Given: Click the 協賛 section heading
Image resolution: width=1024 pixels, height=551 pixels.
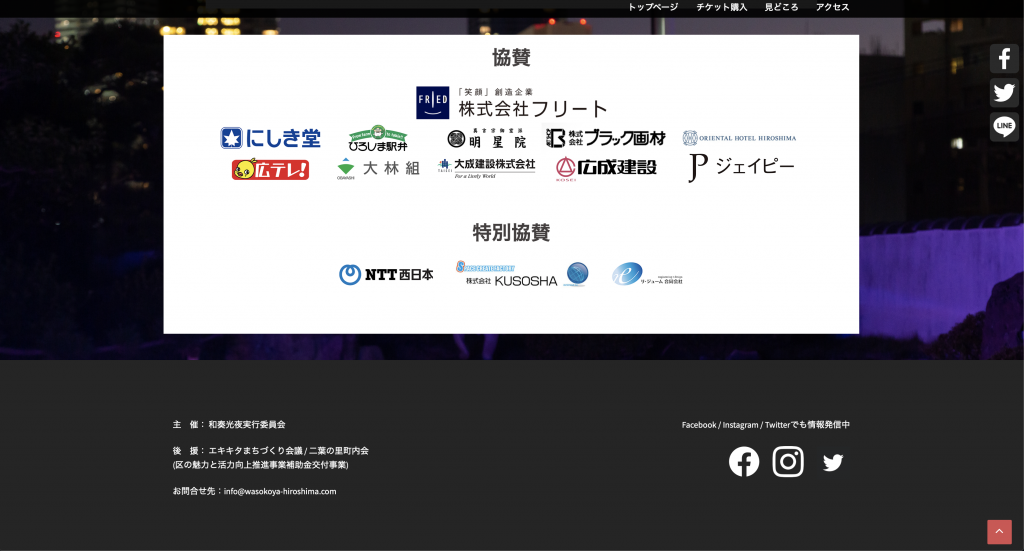Looking at the screenshot, I should (x=511, y=57).
